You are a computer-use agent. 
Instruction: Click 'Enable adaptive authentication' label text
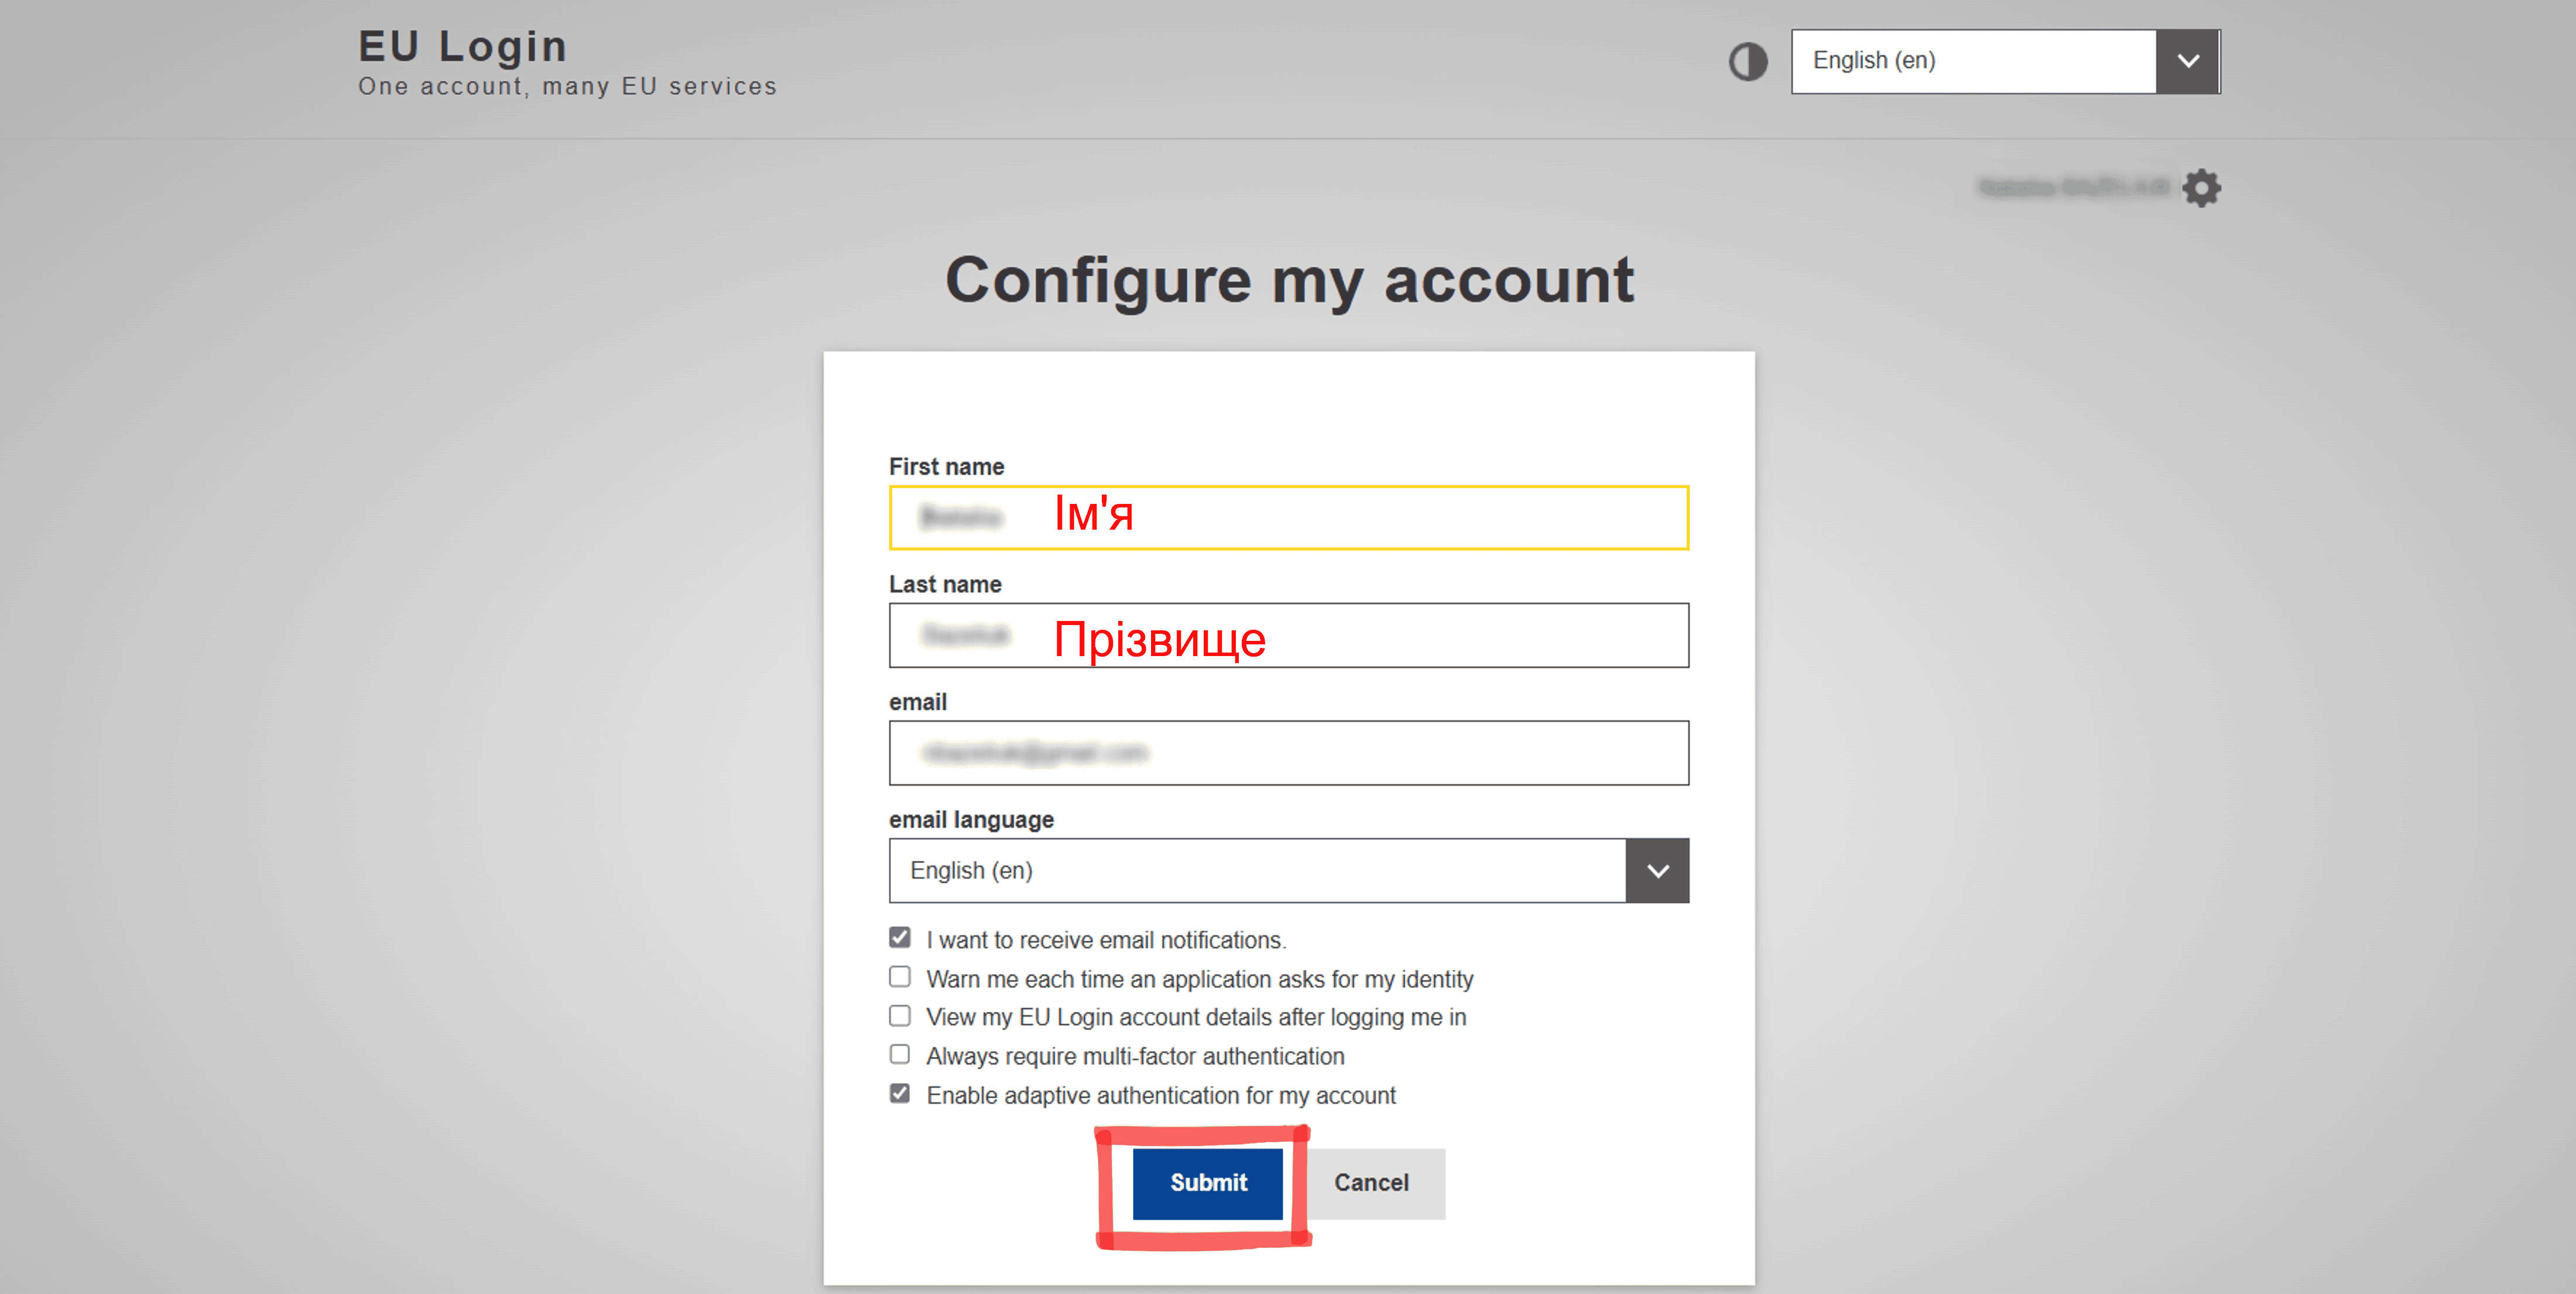[1161, 1096]
